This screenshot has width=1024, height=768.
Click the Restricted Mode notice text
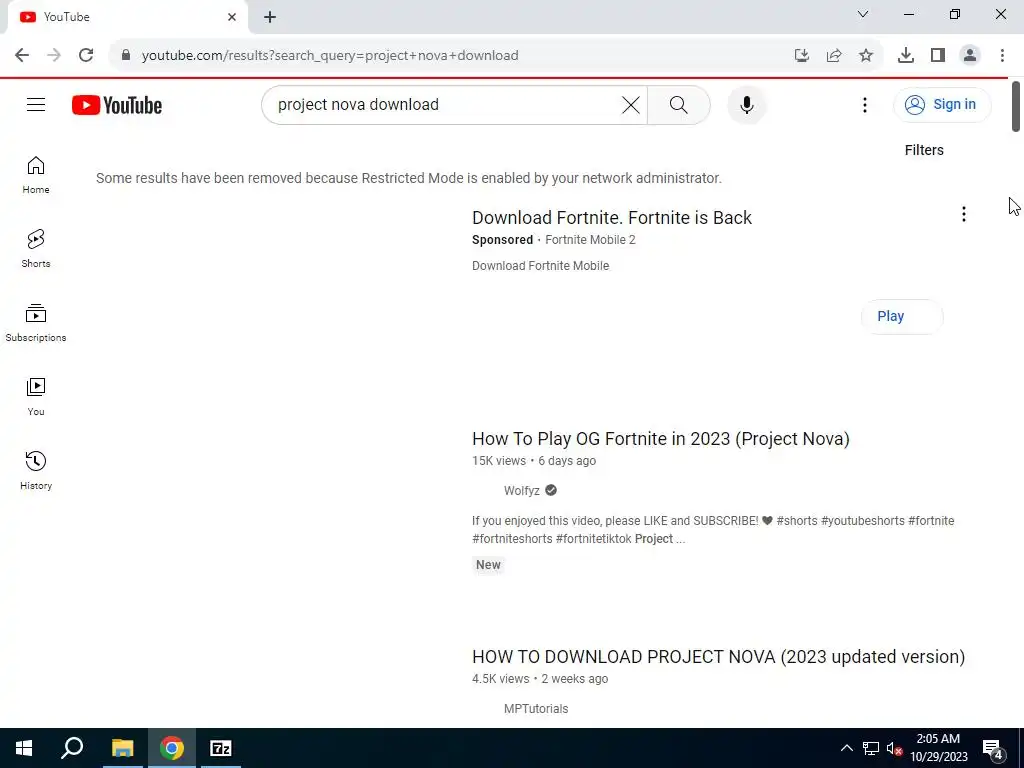click(x=409, y=178)
